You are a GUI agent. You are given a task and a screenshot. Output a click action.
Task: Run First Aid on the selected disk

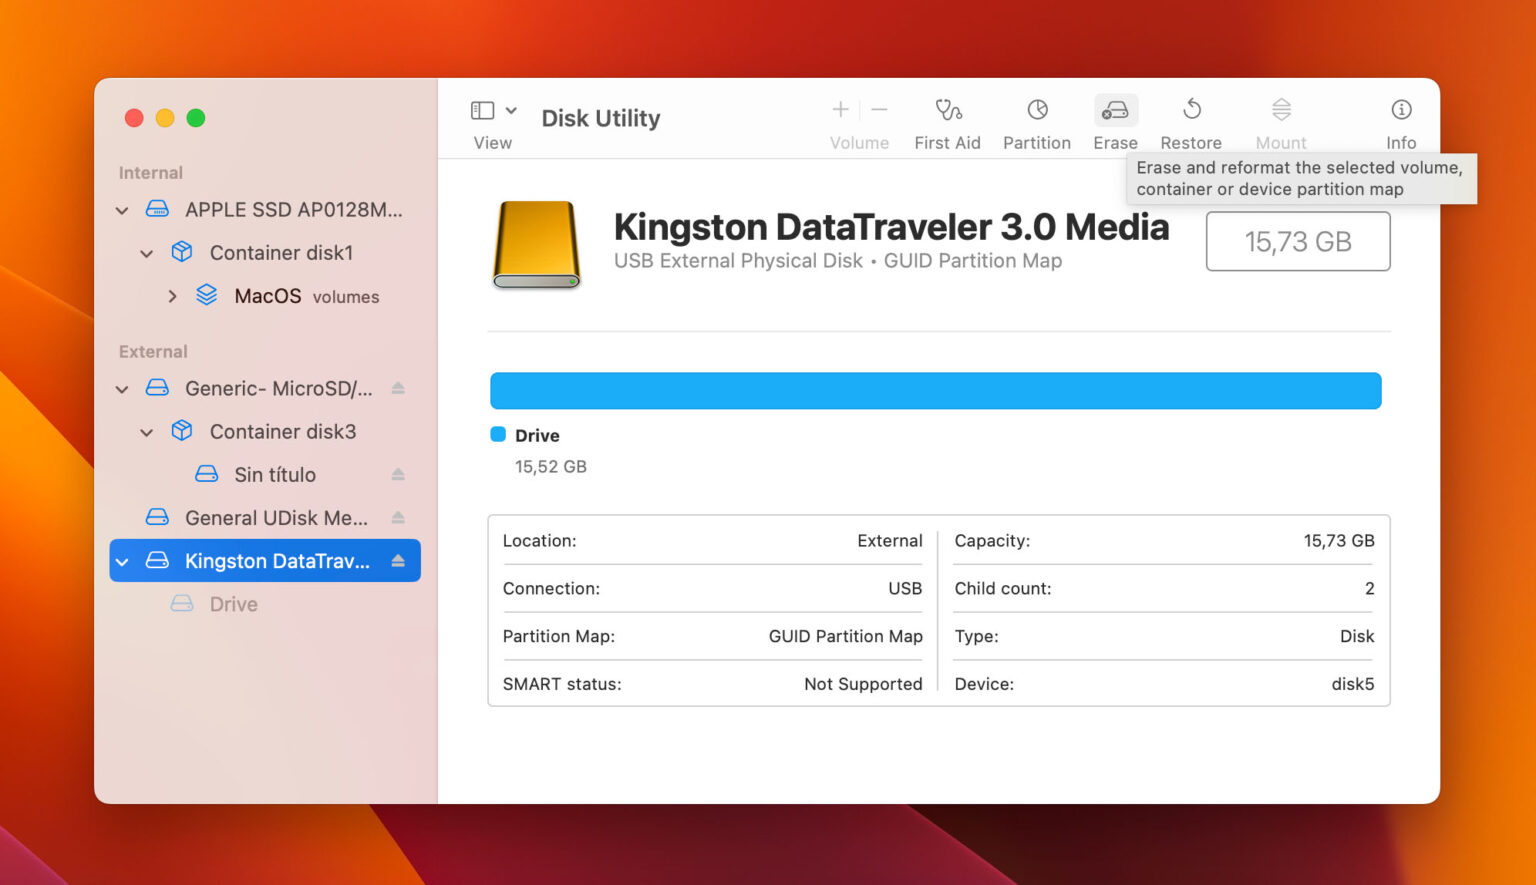947,118
